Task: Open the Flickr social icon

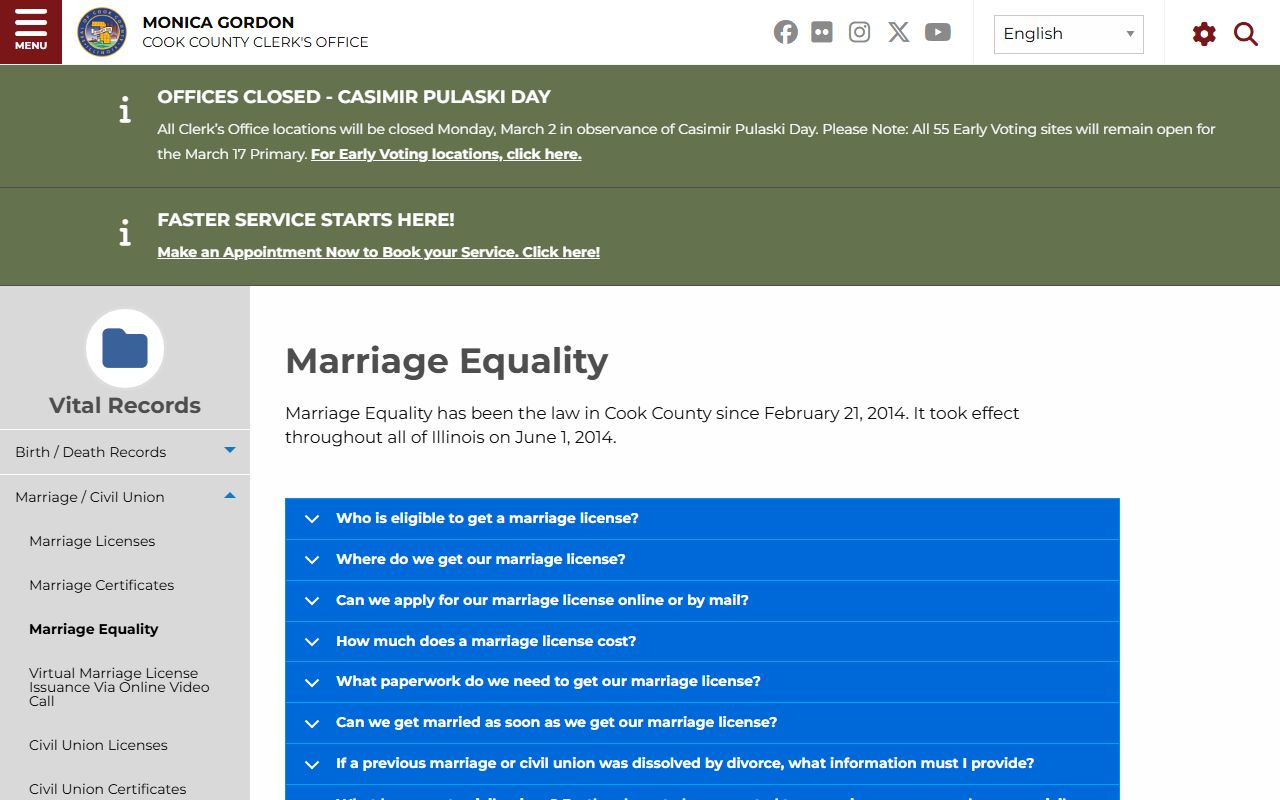Action: coord(822,32)
